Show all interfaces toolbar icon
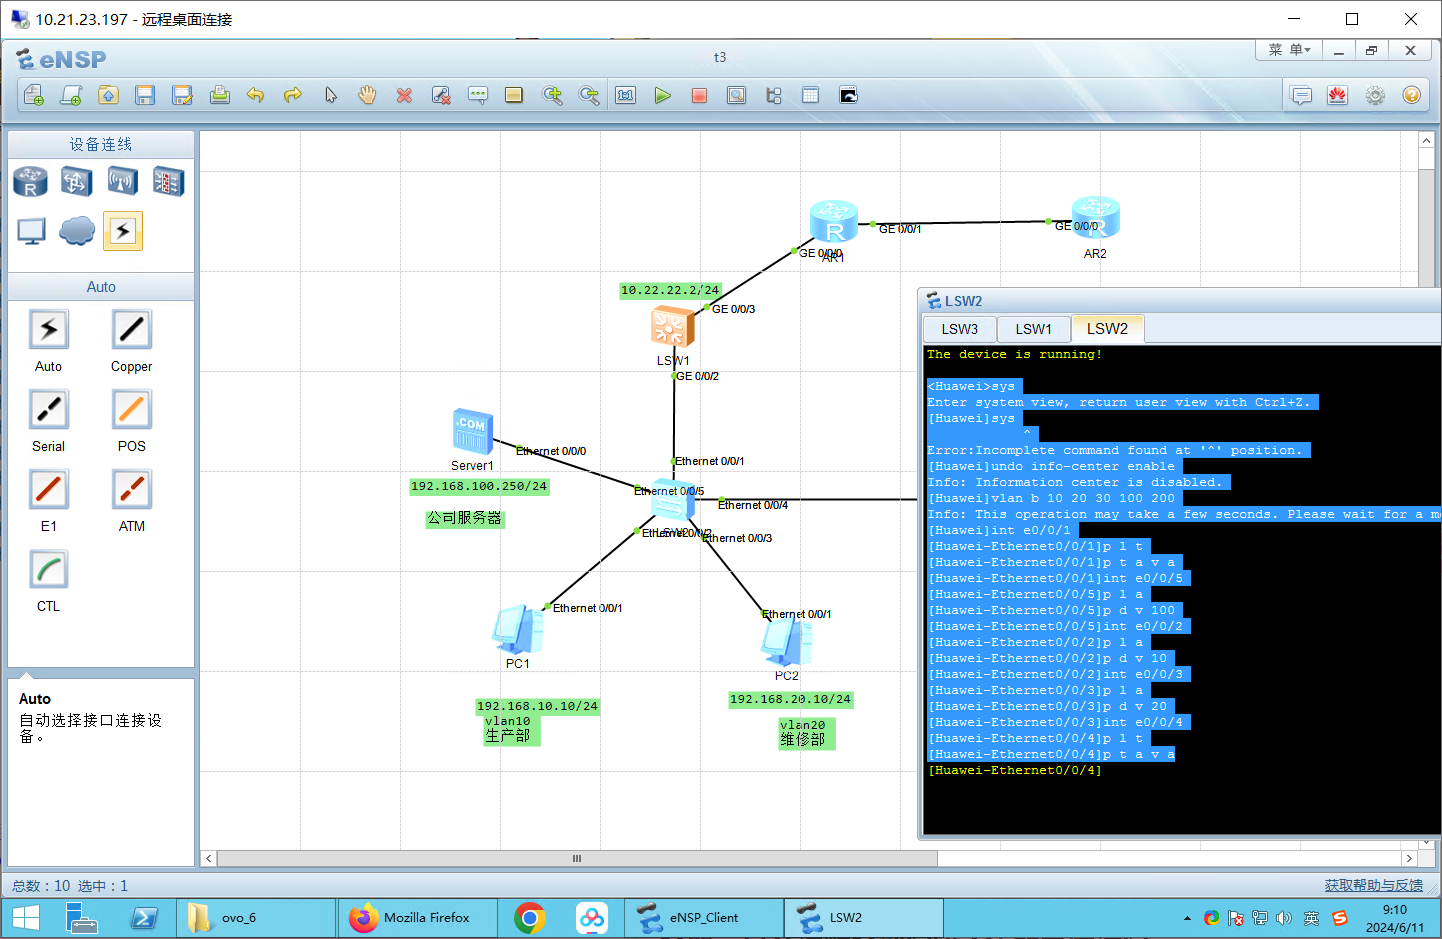Viewport: 1442px width, 939px height. (774, 95)
